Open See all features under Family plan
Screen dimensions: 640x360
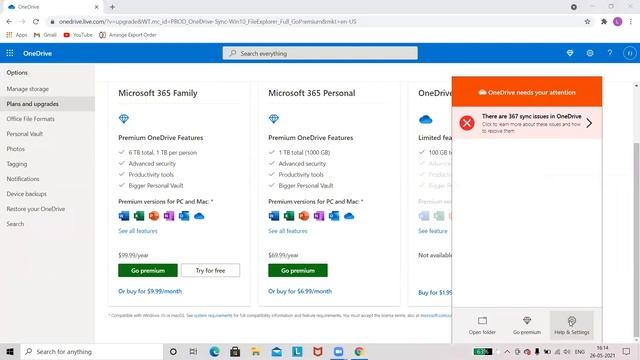(138, 231)
